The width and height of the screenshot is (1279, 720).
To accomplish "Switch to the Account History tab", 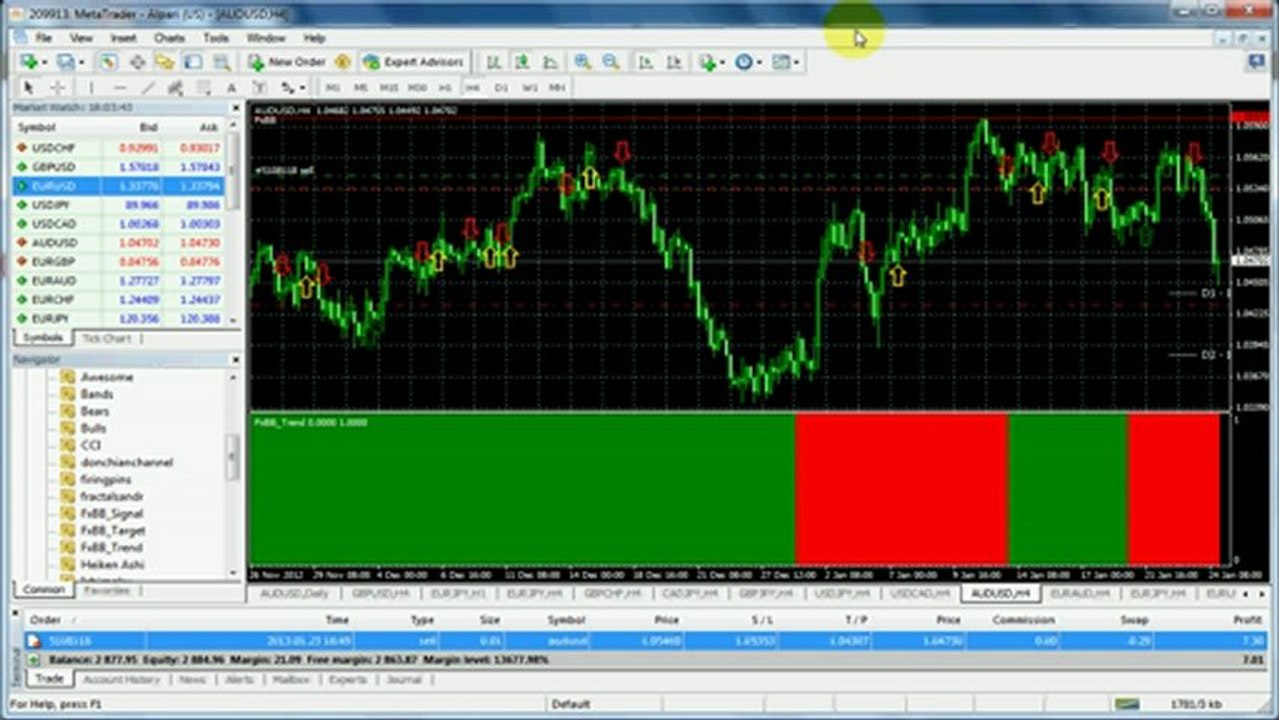I will pyautogui.click(x=121, y=679).
